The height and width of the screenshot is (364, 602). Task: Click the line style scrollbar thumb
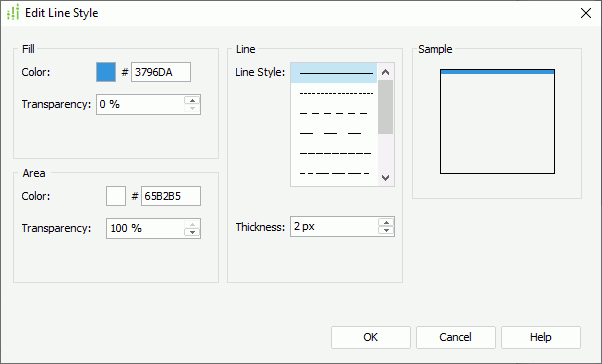[385, 107]
